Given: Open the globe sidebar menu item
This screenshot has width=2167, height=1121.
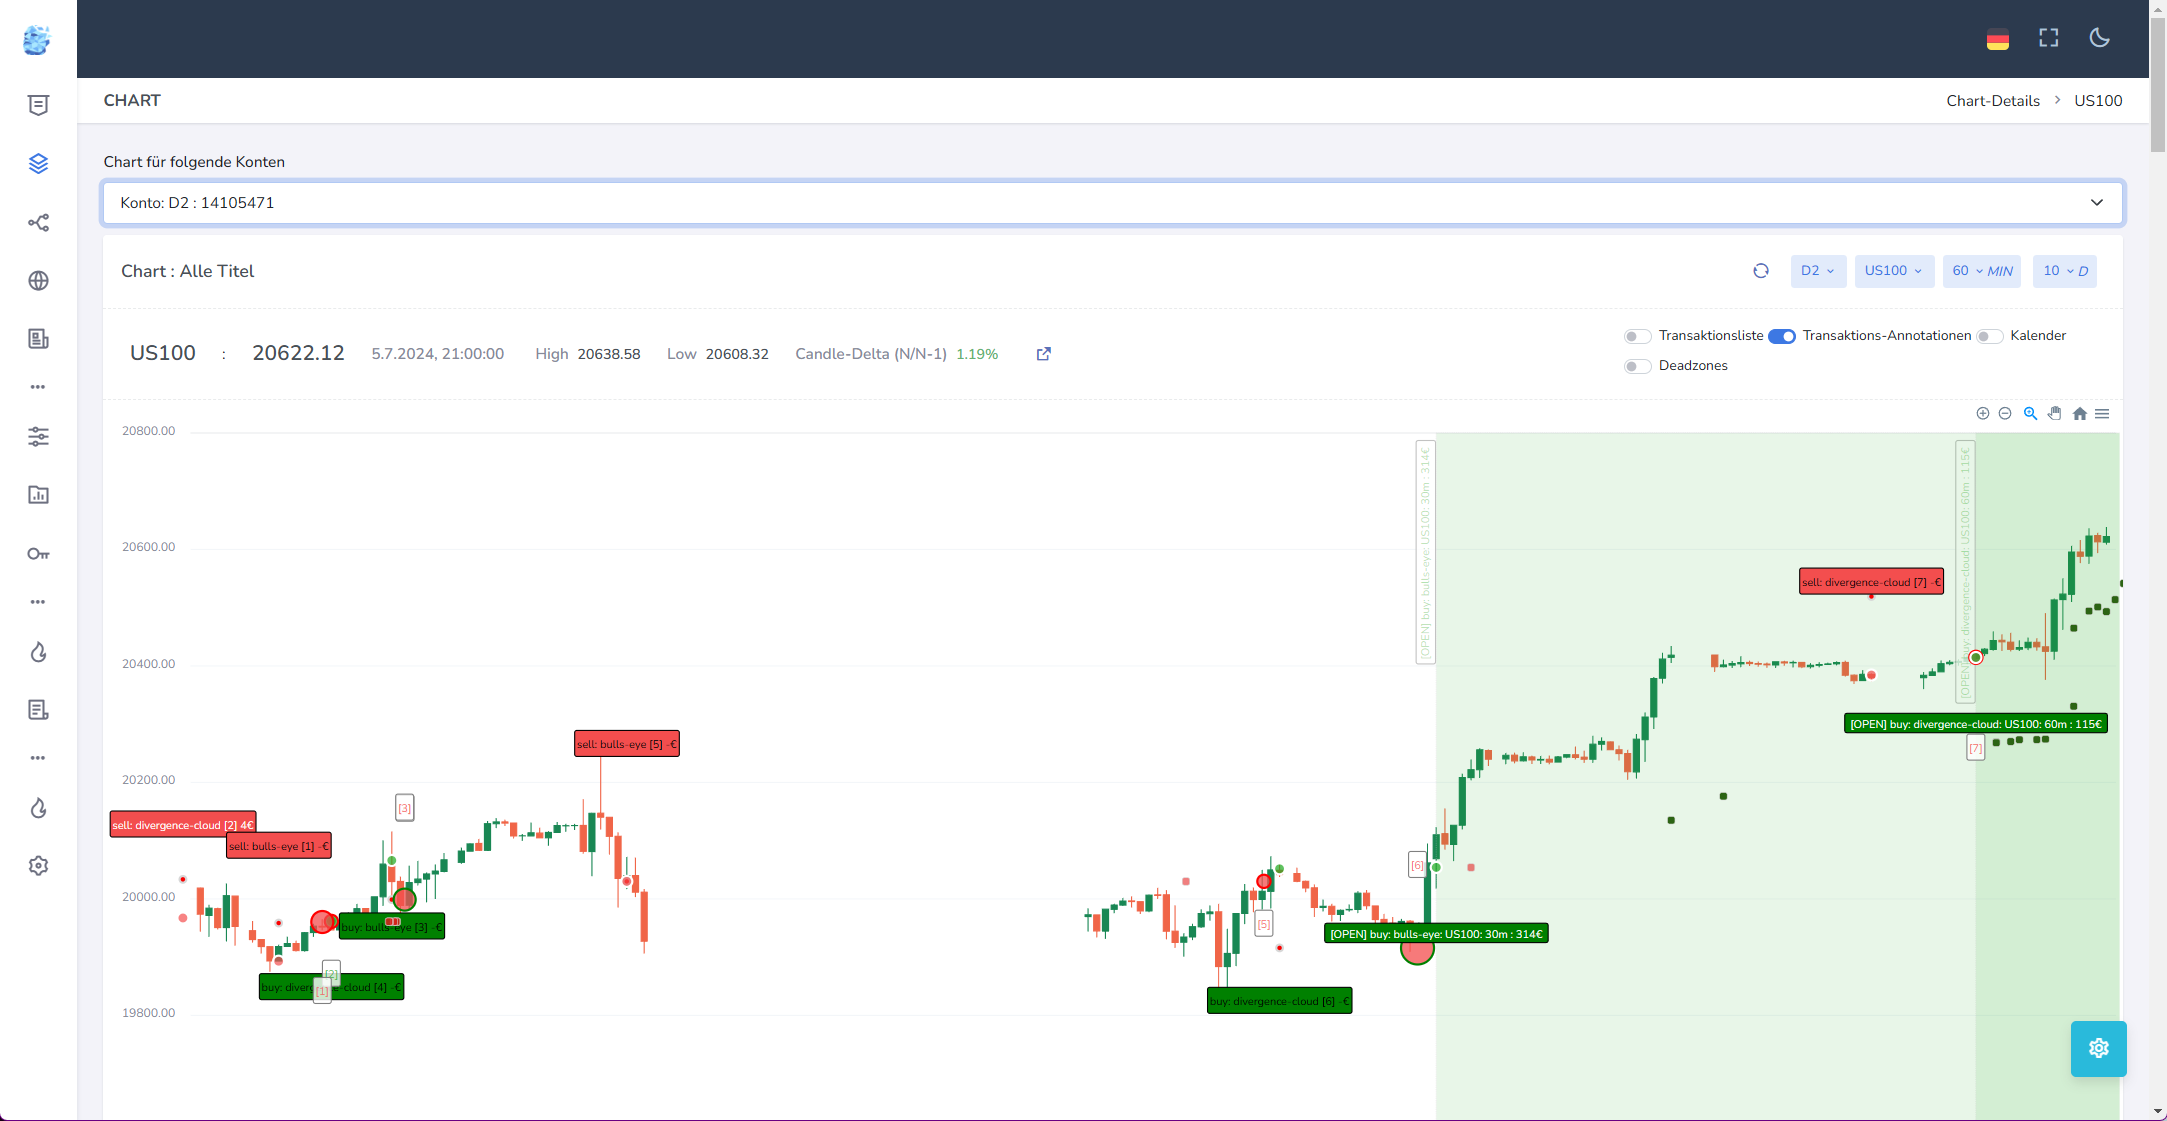Looking at the screenshot, I should coord(38,281).
